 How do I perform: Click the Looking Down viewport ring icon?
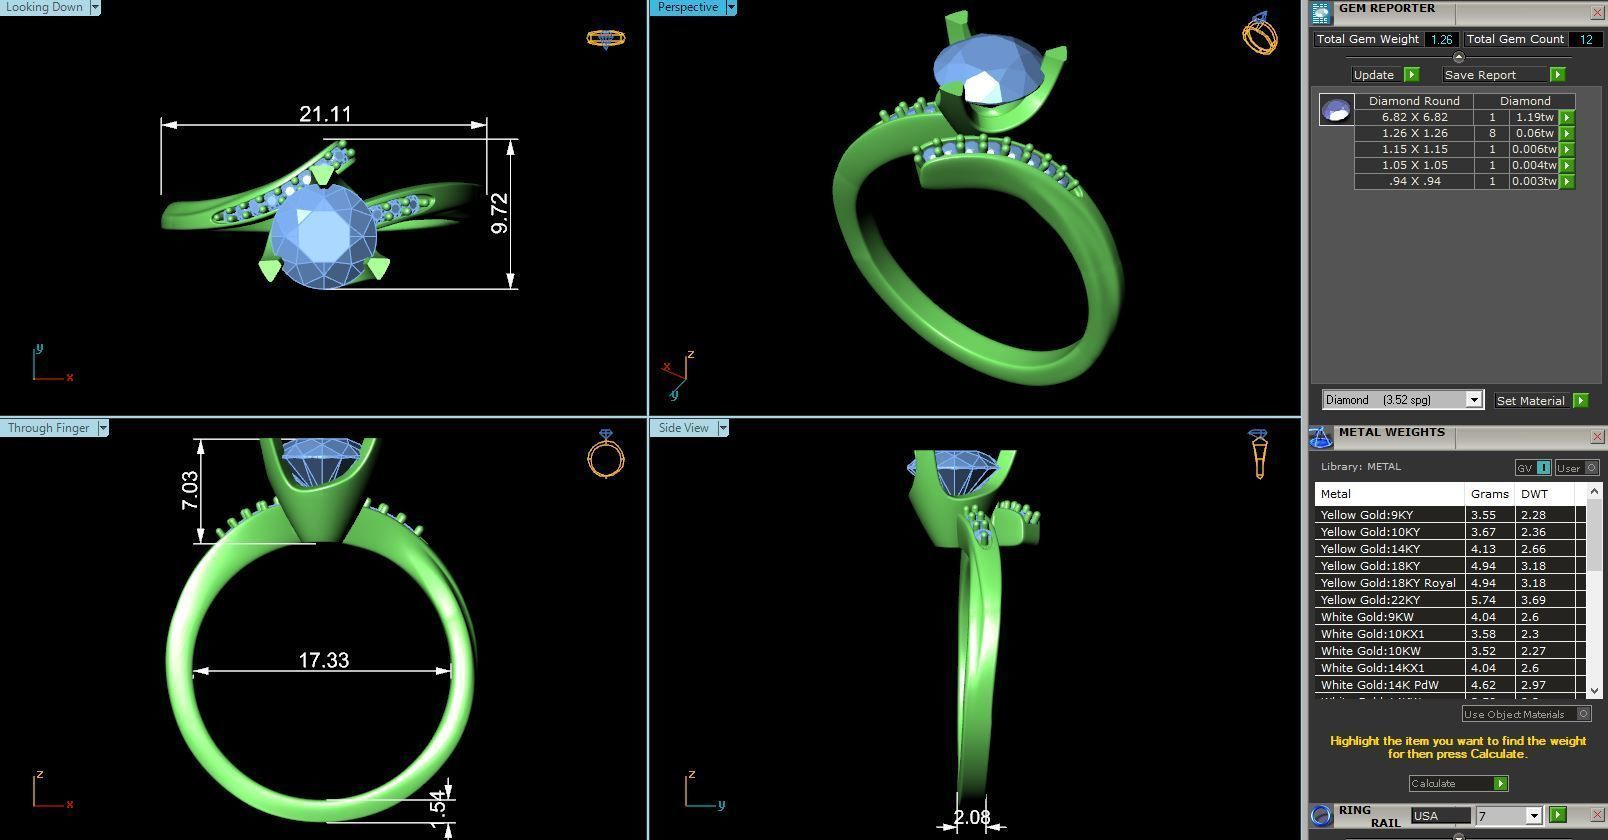click(x=605, y=38)
